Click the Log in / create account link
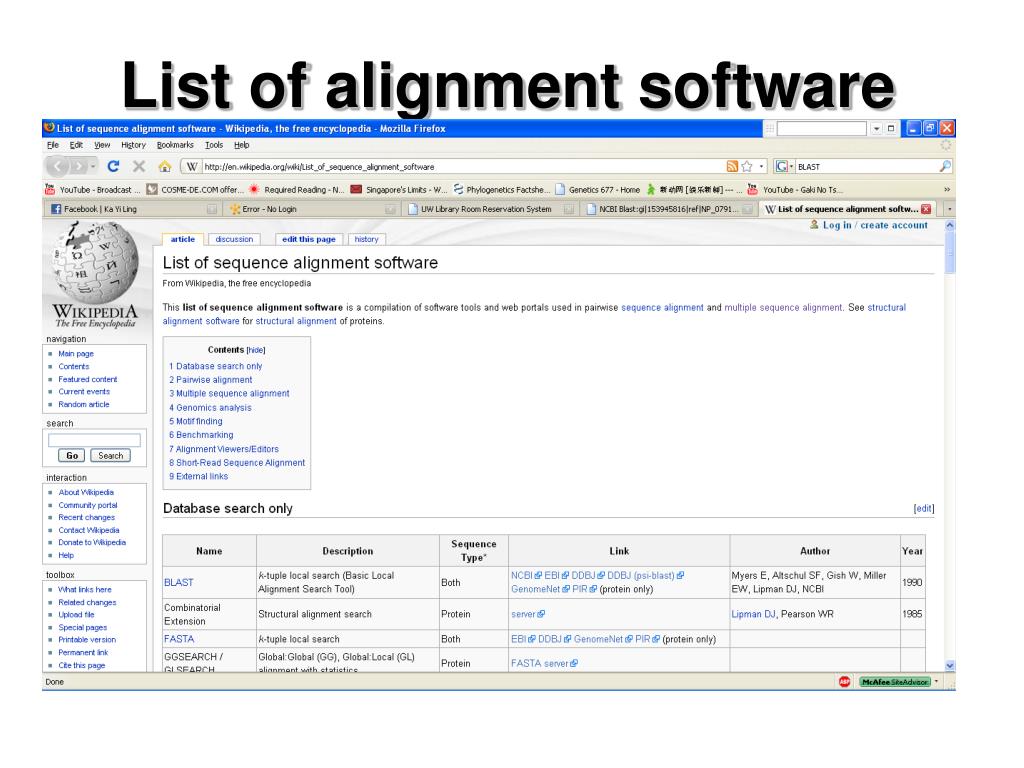Screen dimensions: 1024x768 coord(874,225)
